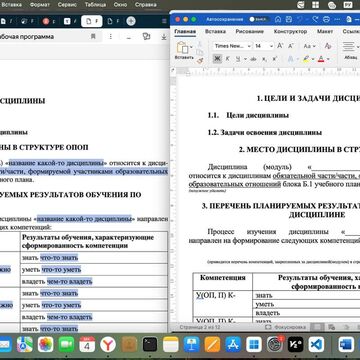Open Terminal from the Dock

[150, 344]
